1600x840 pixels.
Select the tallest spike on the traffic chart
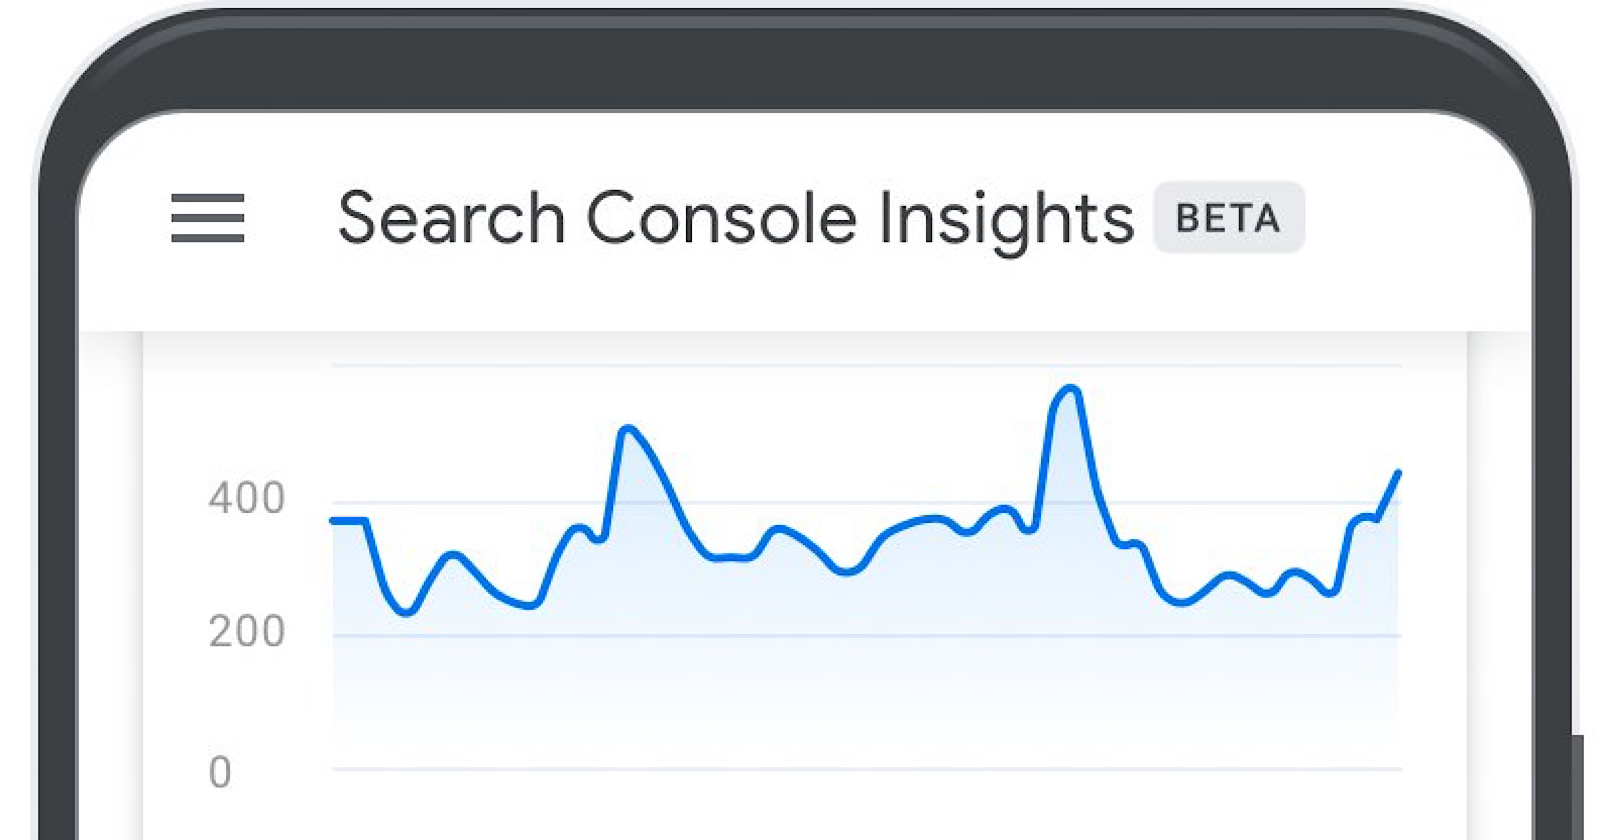(x=1068, y=390)
